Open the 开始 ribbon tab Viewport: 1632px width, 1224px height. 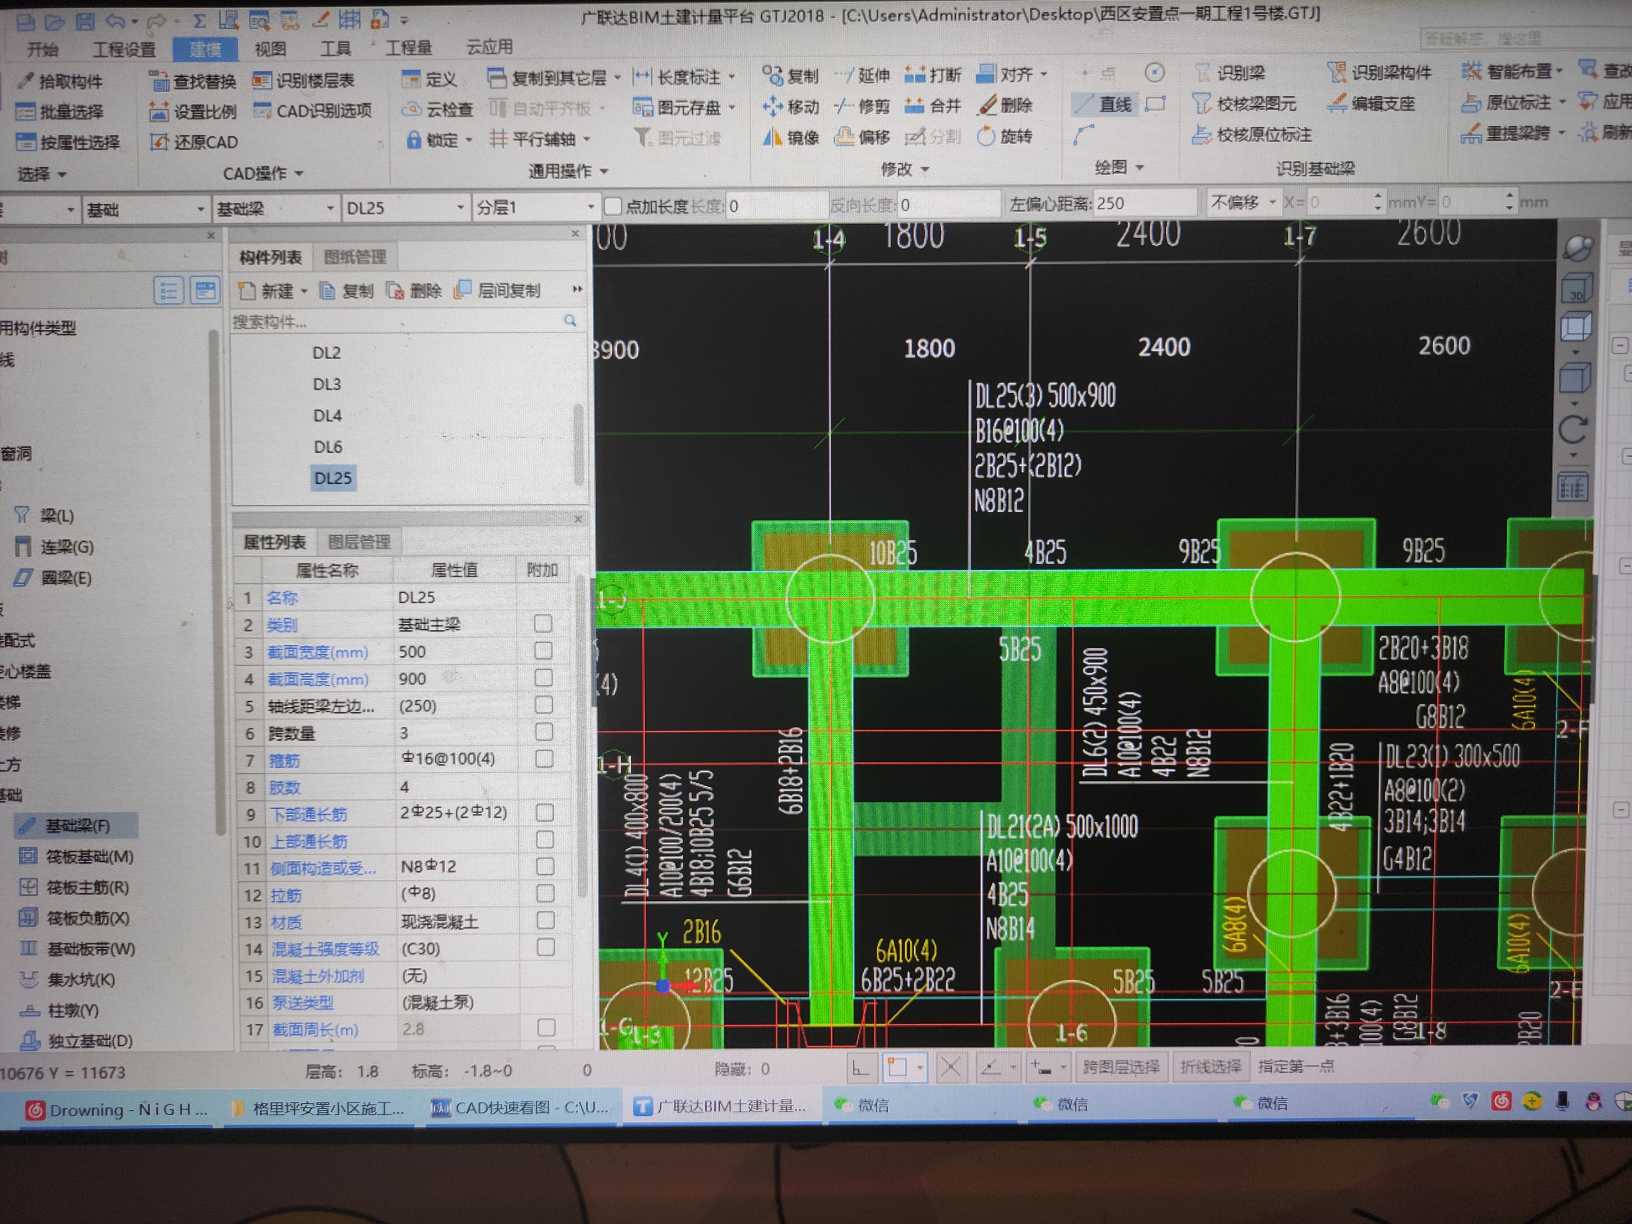coord(43,49)
